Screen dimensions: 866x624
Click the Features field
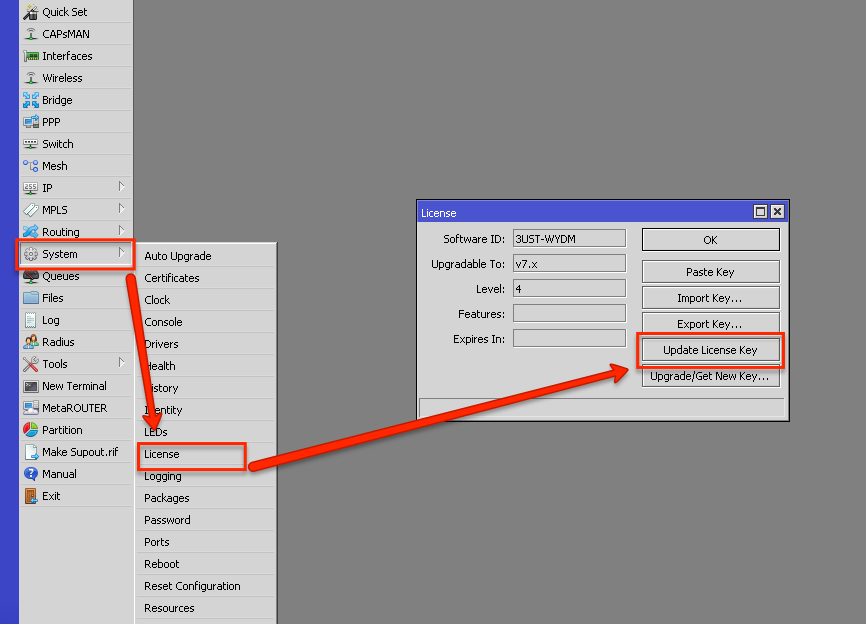coord(569,313)
